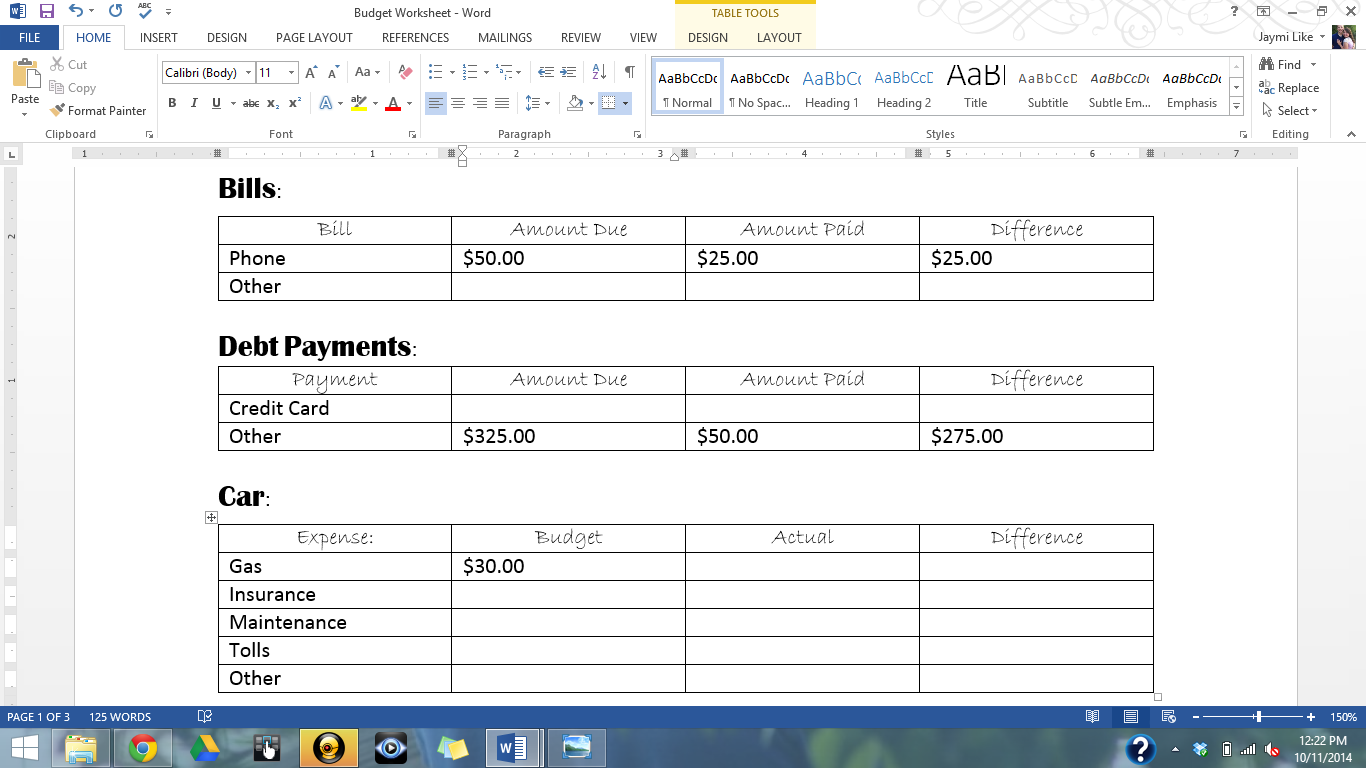Open the Font Size dropdown
The height and width of the screenshot is (768, 1366).
290,73
